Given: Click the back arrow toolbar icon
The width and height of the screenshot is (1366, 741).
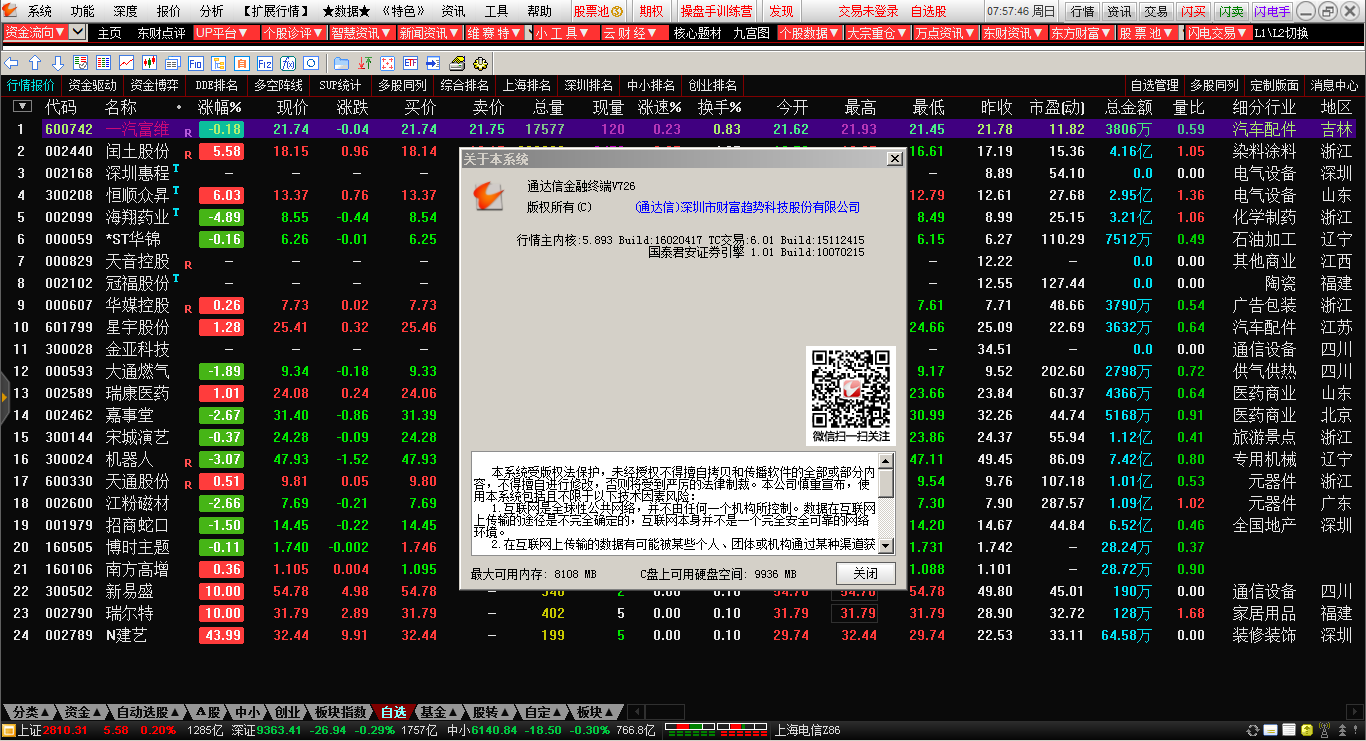Looking at the screenshot, I should pos(11,63).
